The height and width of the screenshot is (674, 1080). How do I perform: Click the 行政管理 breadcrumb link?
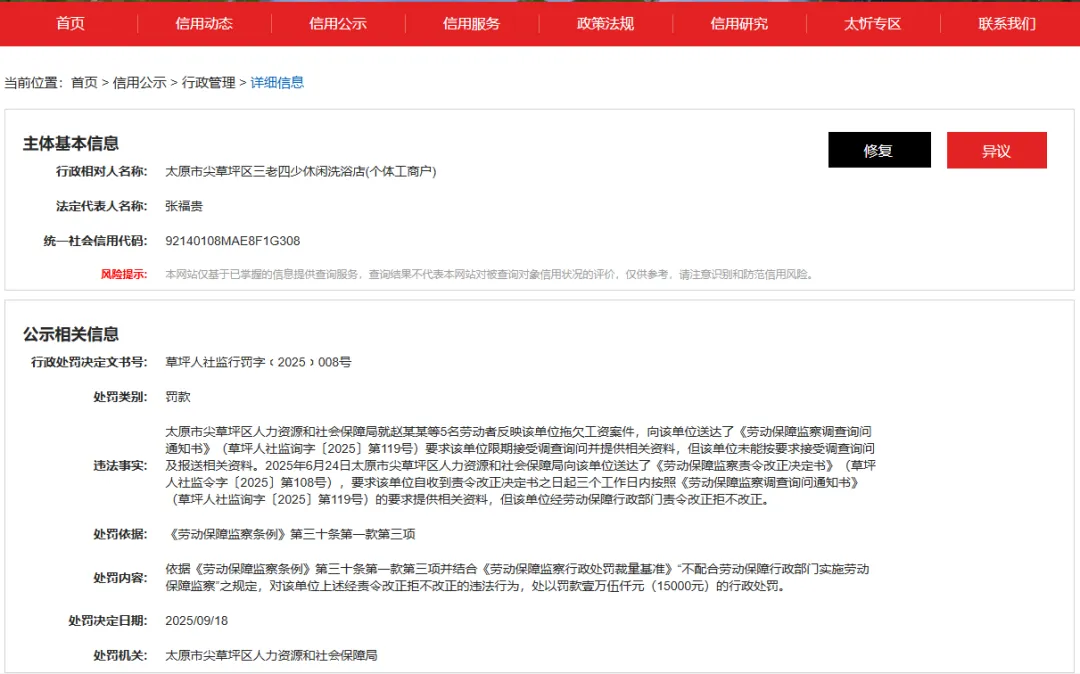208,83
